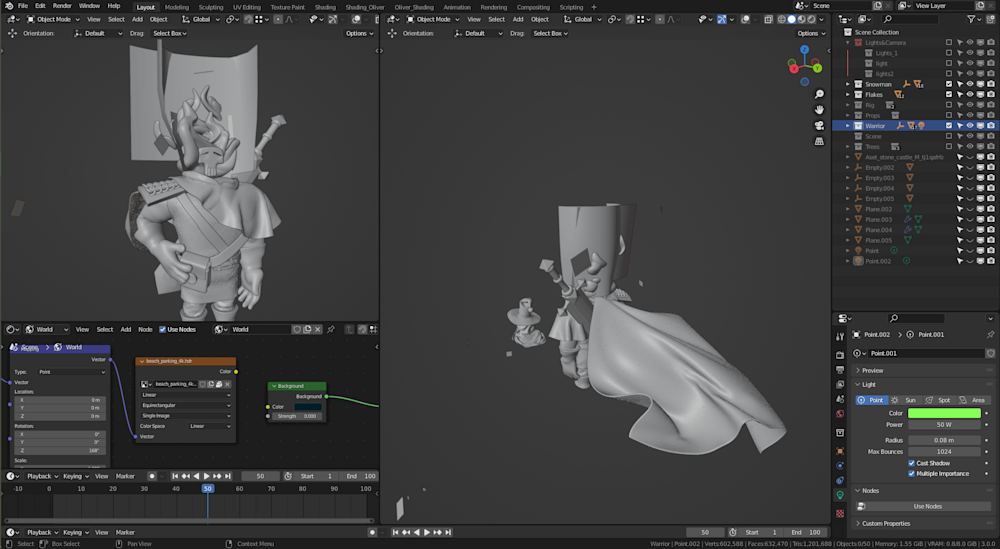This screenshot has width=1000, height=549.
Task: Open the Playback popover in the timeline header
Action: pos(41,476)
